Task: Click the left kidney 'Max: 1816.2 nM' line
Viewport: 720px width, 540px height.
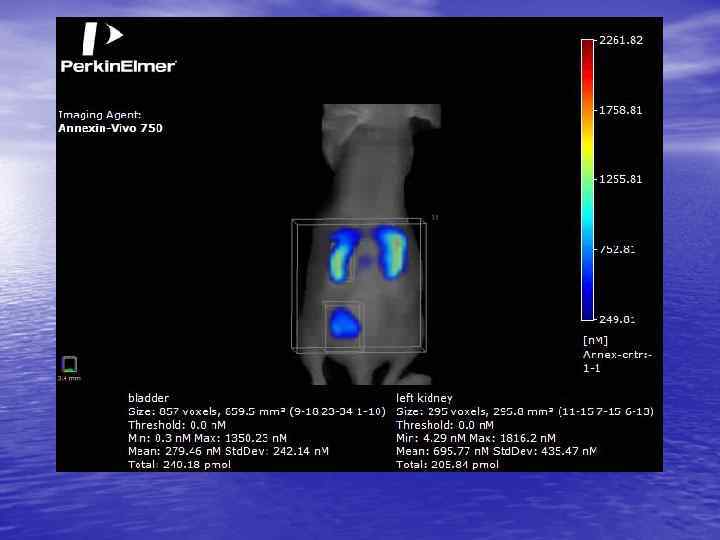Action: coord(476,438)
